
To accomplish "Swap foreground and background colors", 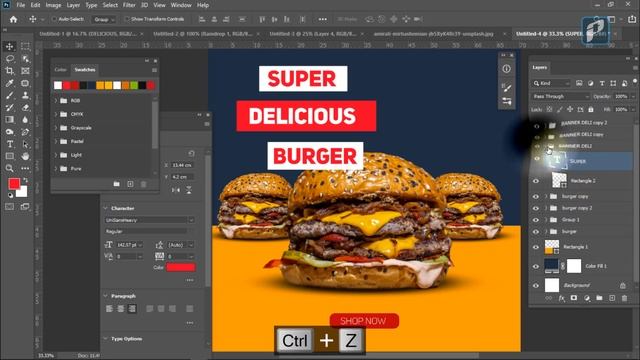I will tap(26, 180).
